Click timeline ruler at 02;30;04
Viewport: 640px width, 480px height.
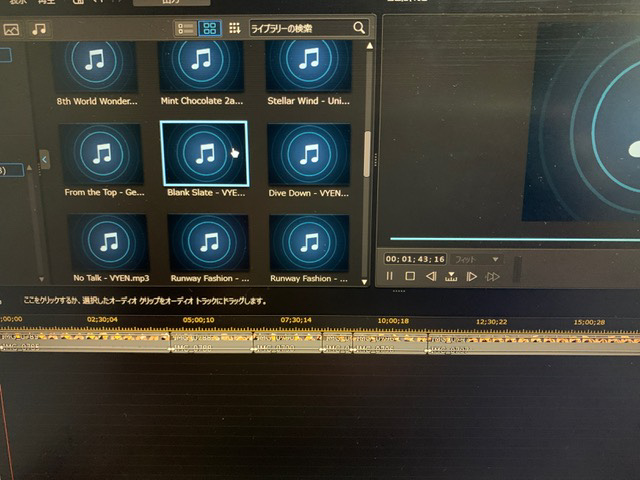(x=102, y=319)
